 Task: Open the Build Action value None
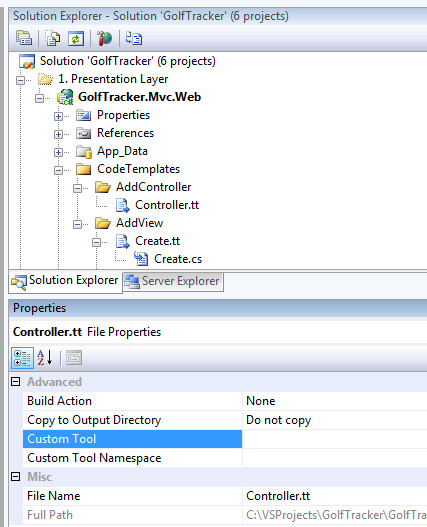335,401
